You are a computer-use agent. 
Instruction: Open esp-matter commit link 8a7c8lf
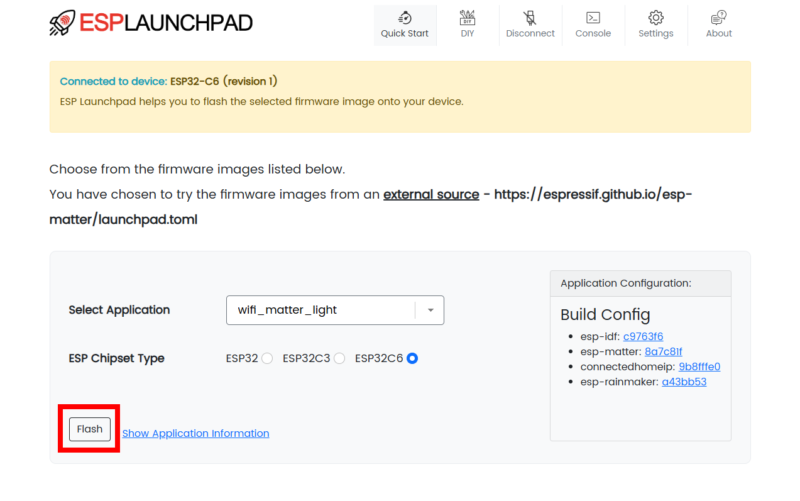pos(664,352)
